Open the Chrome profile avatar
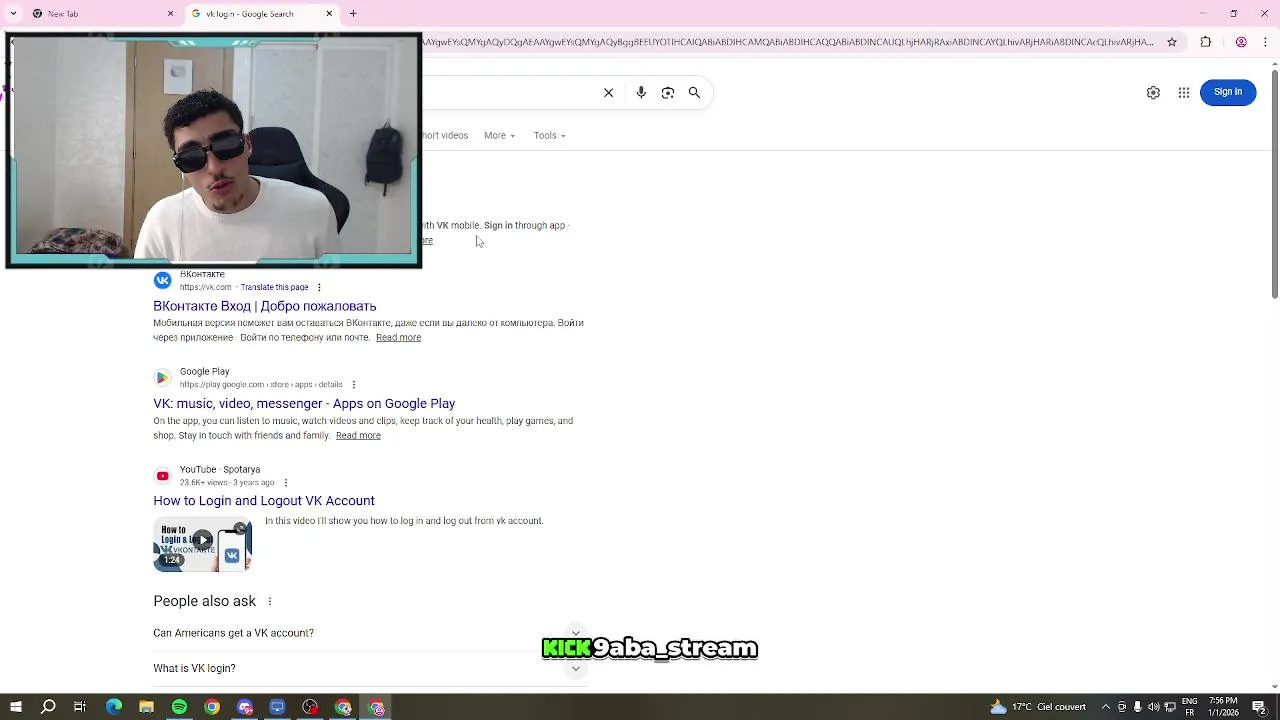This screenshot has height=720, width=1280. point(1241,42)
